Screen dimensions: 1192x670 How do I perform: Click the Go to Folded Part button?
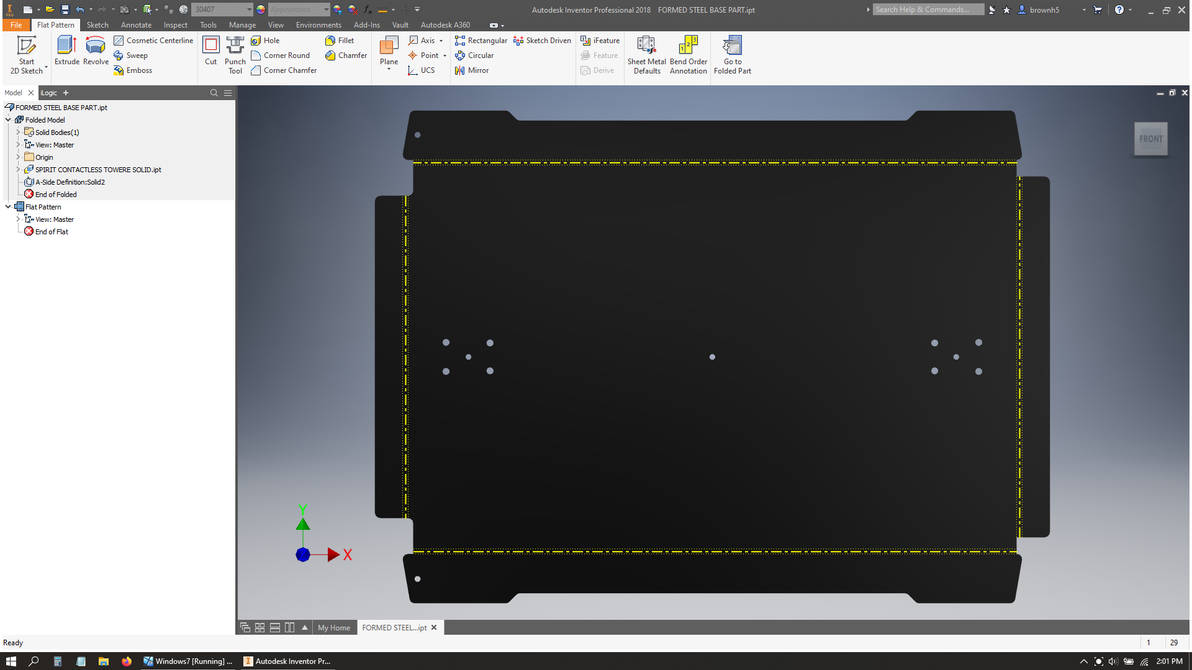coord(732,55)
